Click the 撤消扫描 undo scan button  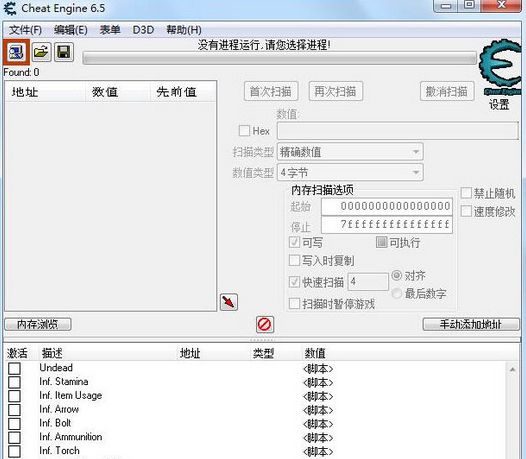tap(447, 91)
